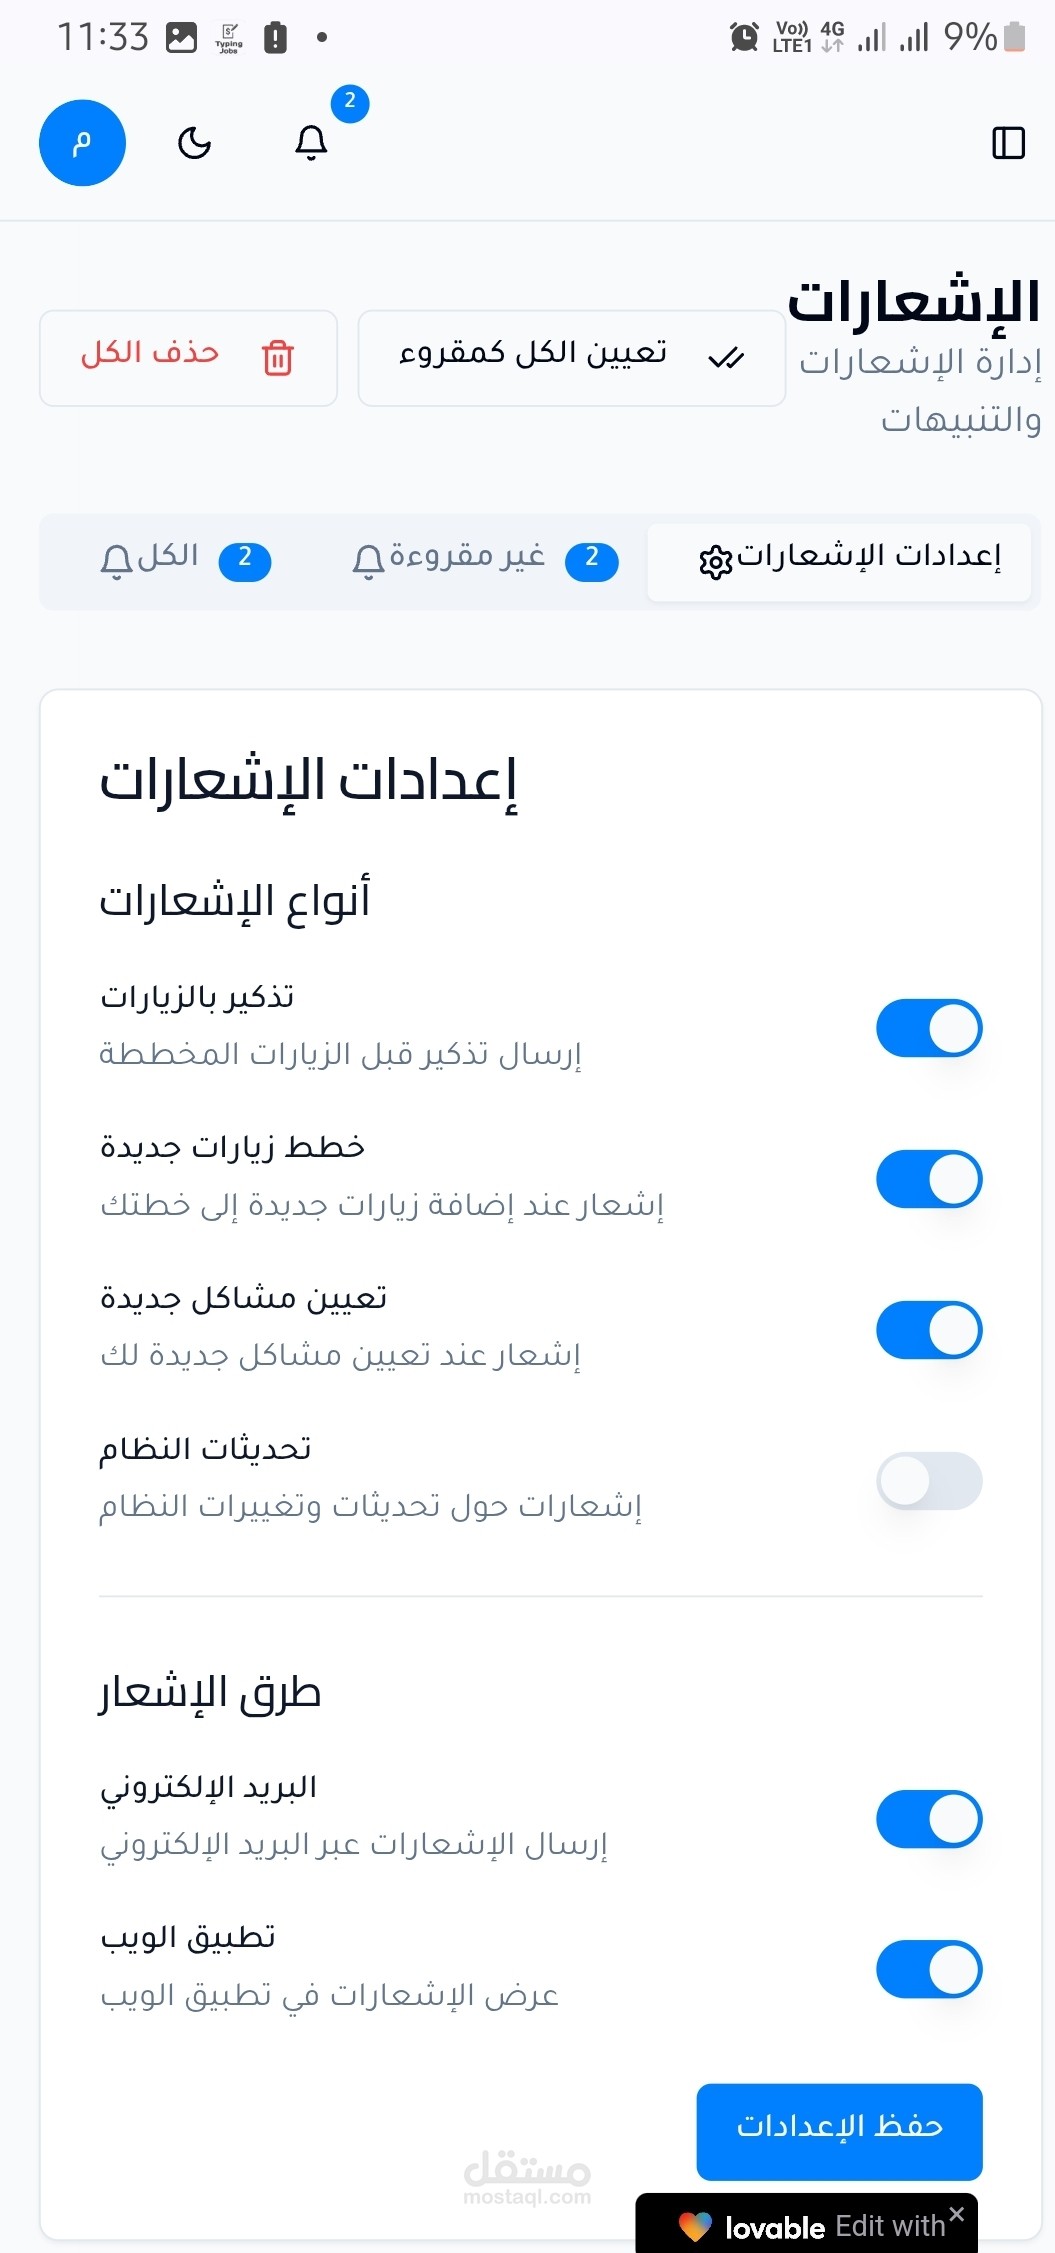The height and width of the screenshot is (2253, 1055).
Task: Switch to the All tab (الكل)
Action: point(185,560)
